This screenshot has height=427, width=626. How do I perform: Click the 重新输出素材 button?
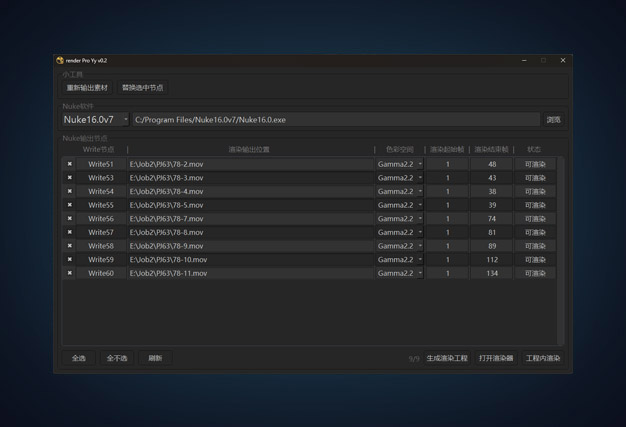87,88
